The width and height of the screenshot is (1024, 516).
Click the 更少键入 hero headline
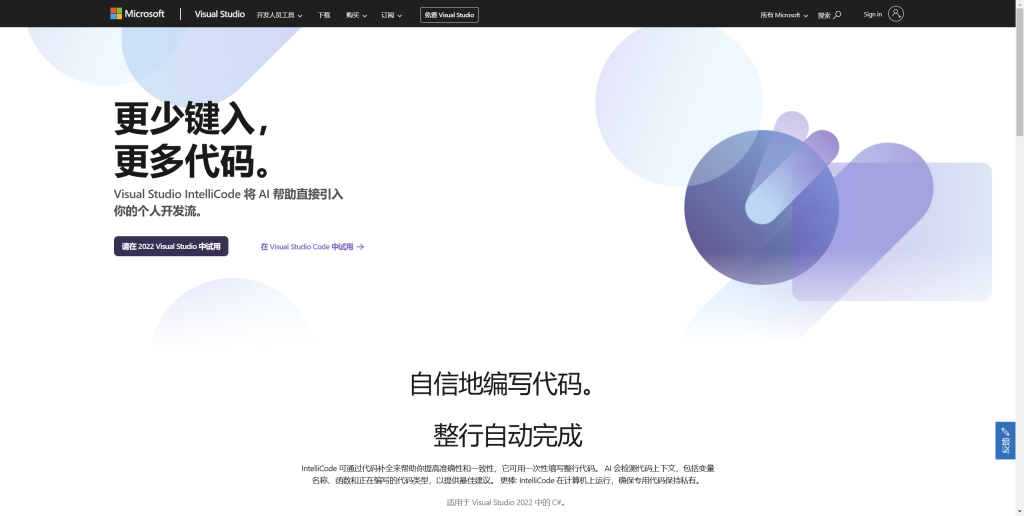193,139
